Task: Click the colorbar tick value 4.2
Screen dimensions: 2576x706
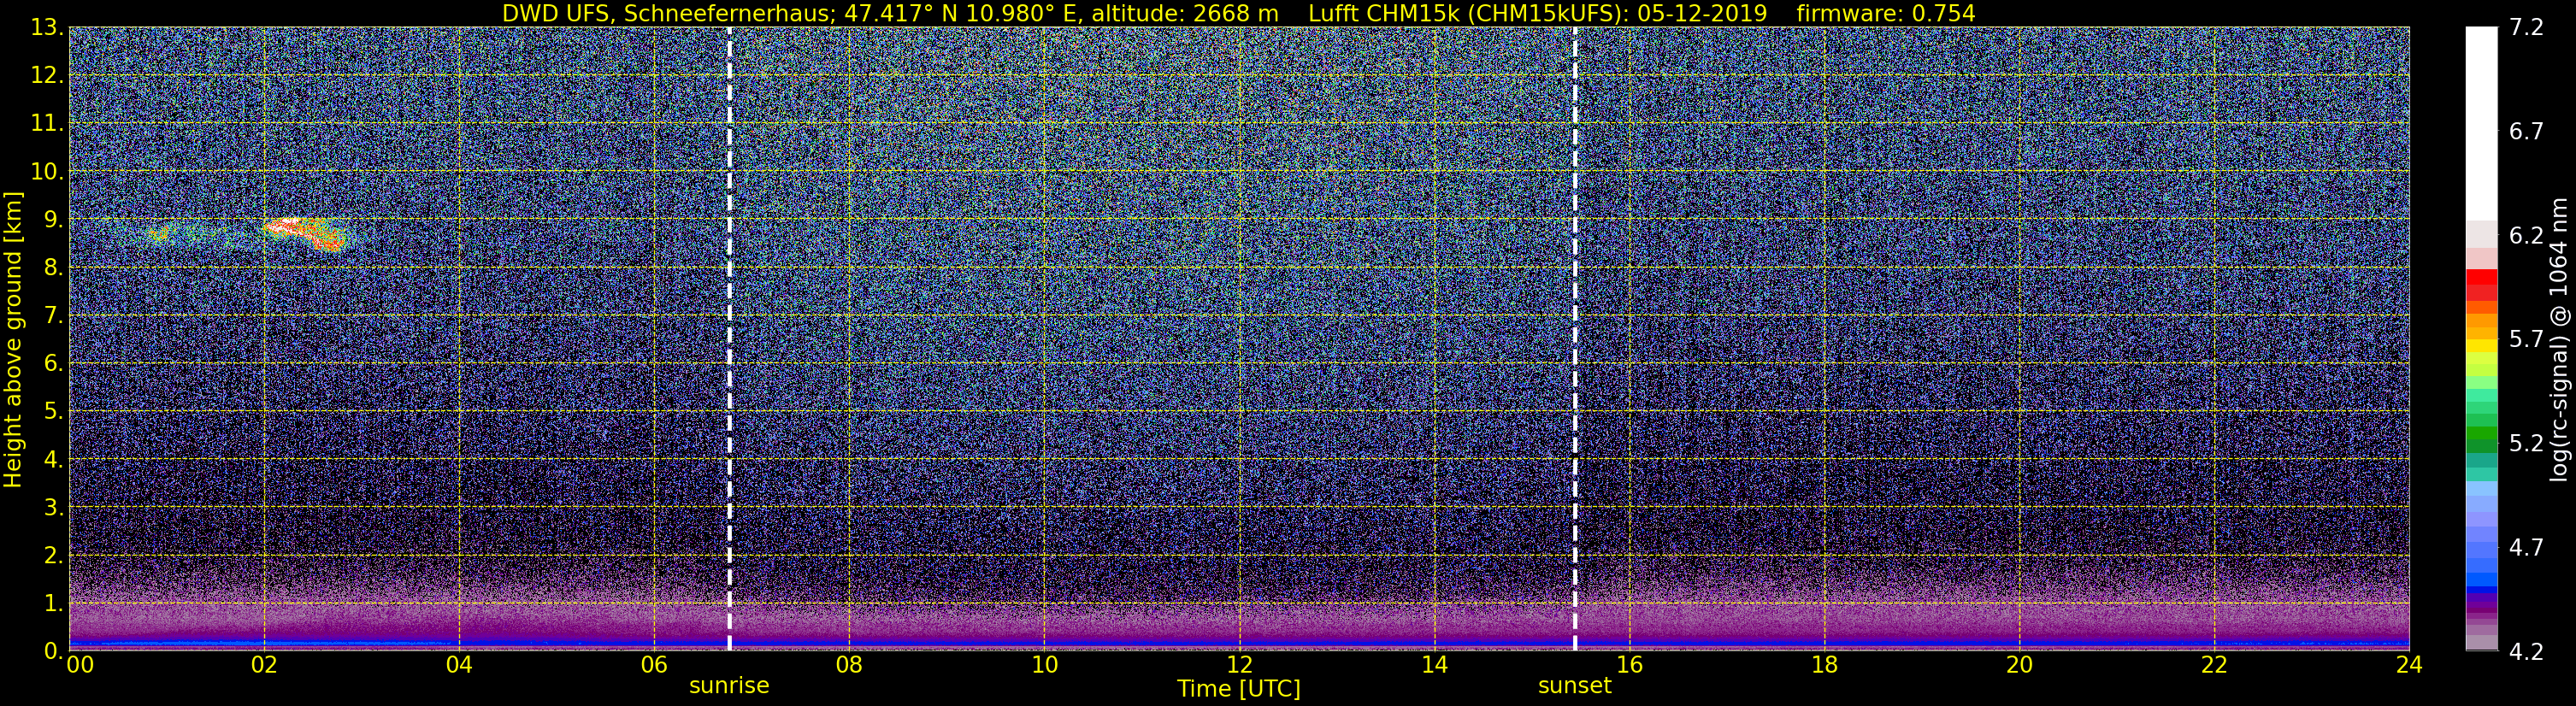Action: (x=2526, y=652)
